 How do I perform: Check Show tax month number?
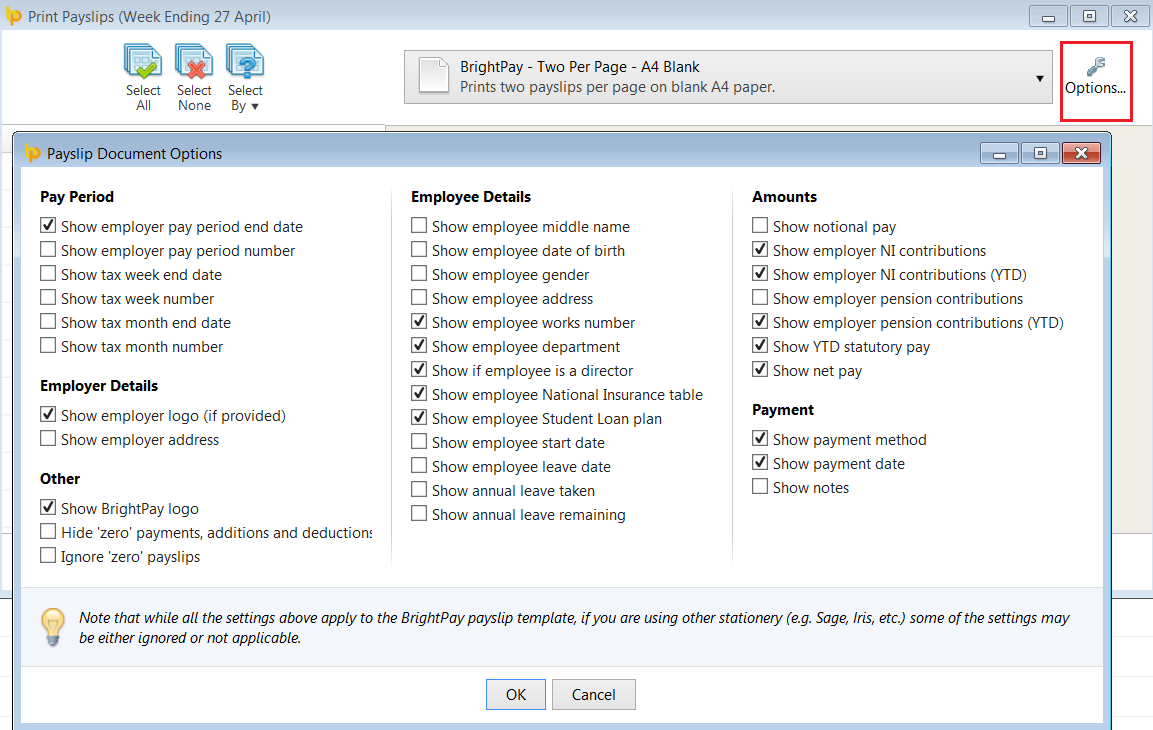tap(49, 346)
